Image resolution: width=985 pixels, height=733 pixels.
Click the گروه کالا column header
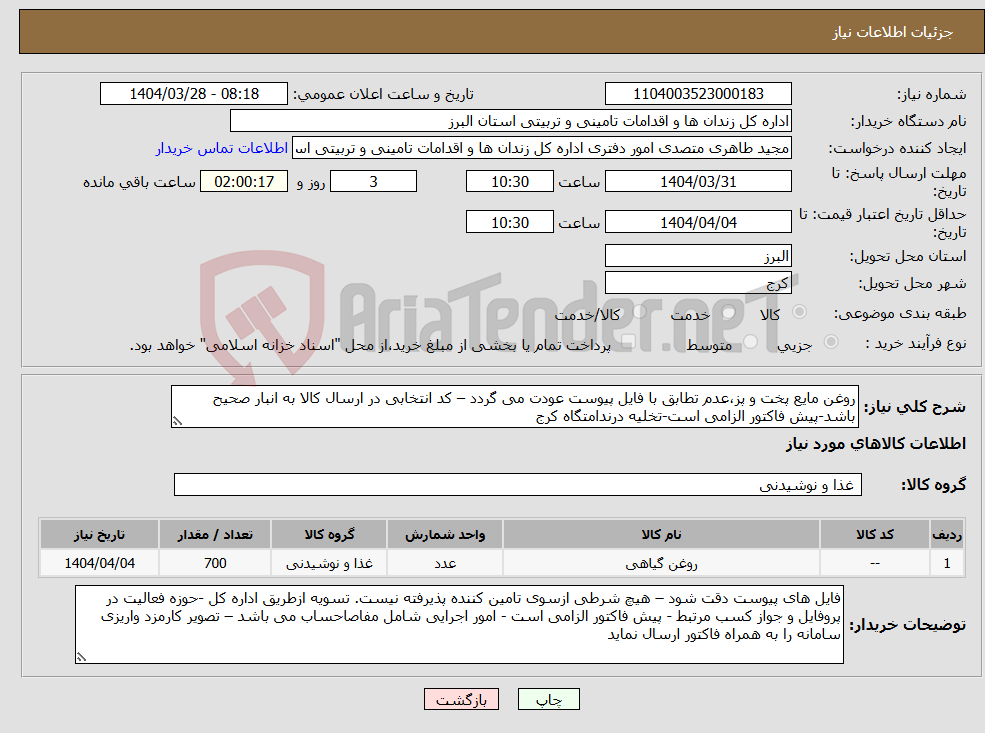click(329, 535)
